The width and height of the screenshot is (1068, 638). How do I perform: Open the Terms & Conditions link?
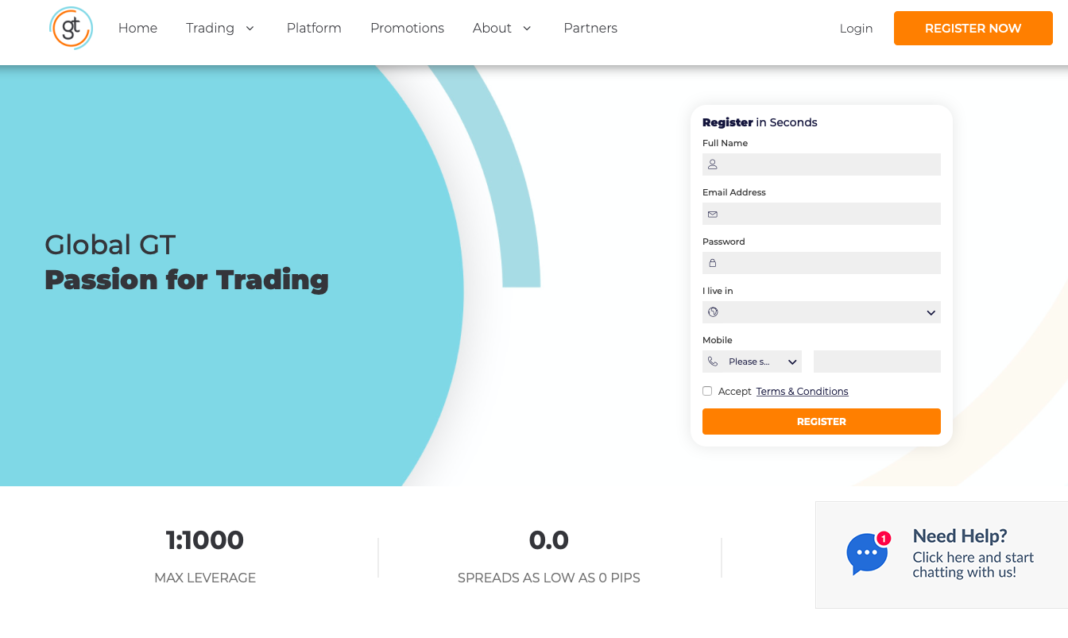click(x=802, y=391)
